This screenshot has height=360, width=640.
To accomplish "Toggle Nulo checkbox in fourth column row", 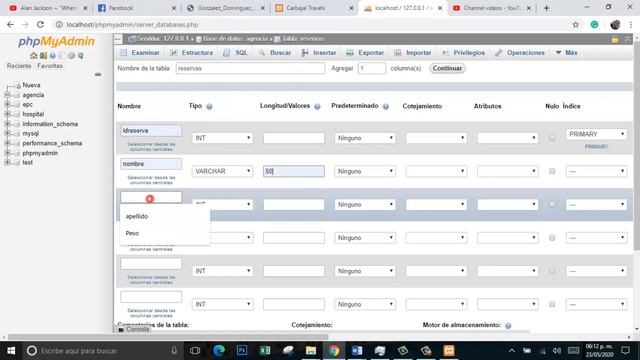I will [x=552, y=238].
